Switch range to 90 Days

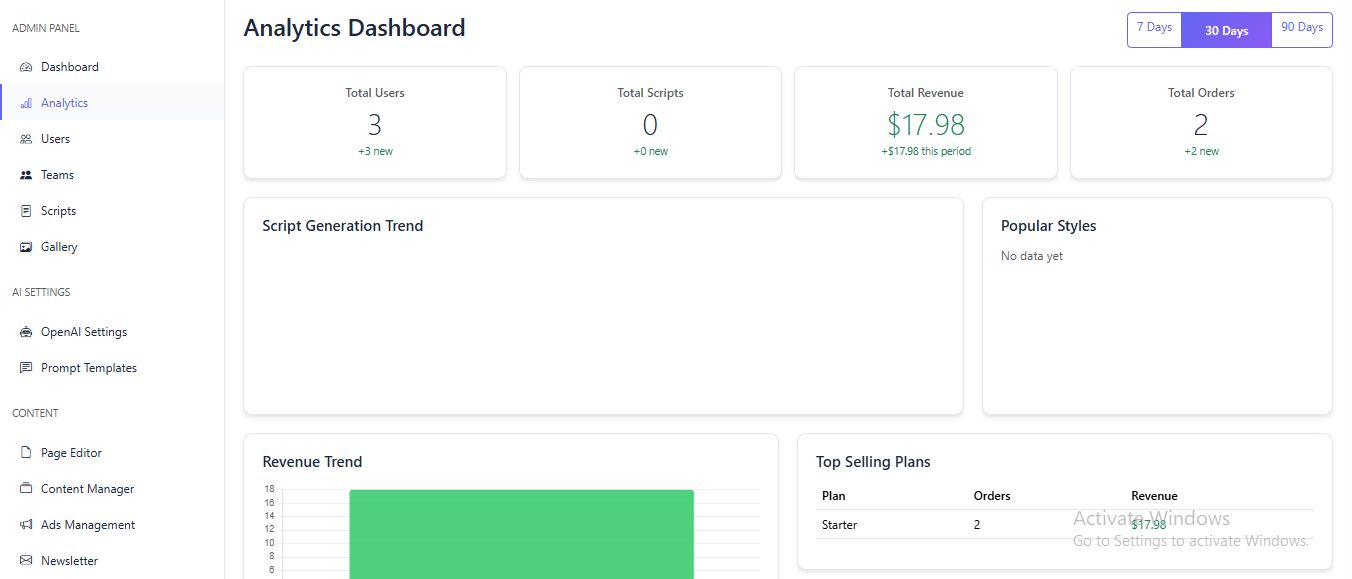[x=1301, y=28]
